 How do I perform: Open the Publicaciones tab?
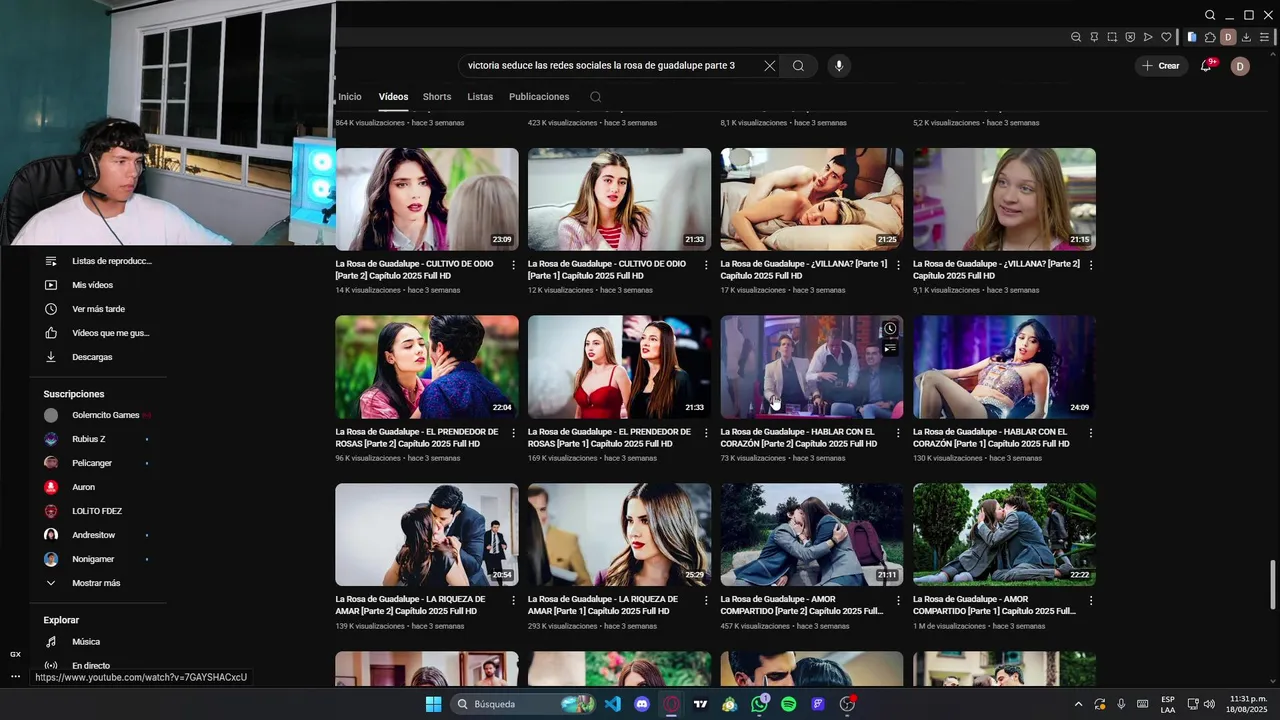pyautogui.click(x=539, y=97)
